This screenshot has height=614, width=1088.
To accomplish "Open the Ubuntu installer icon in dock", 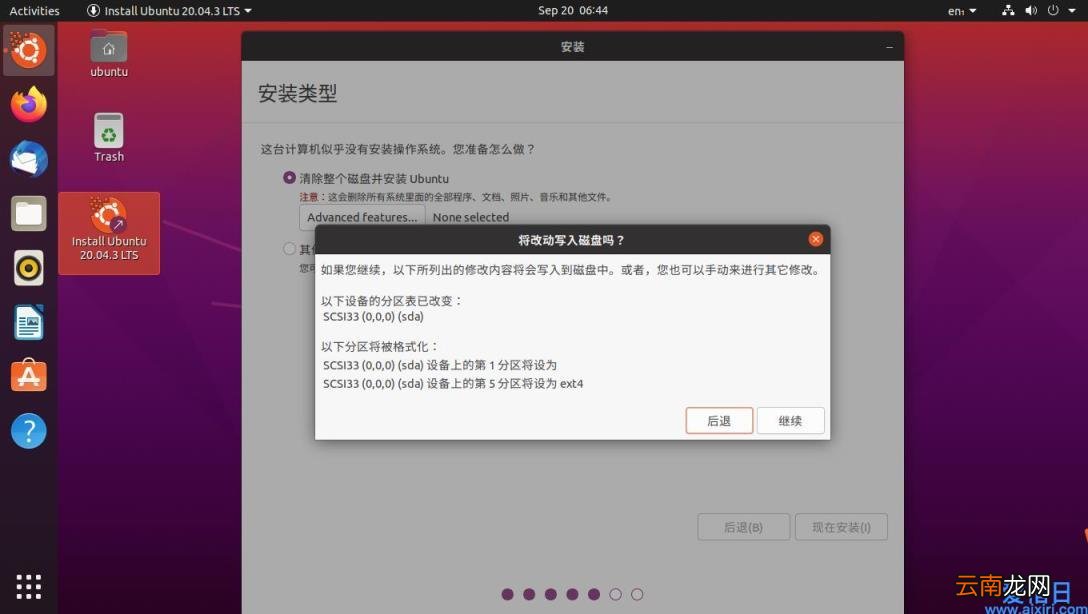I will (28, 50).
